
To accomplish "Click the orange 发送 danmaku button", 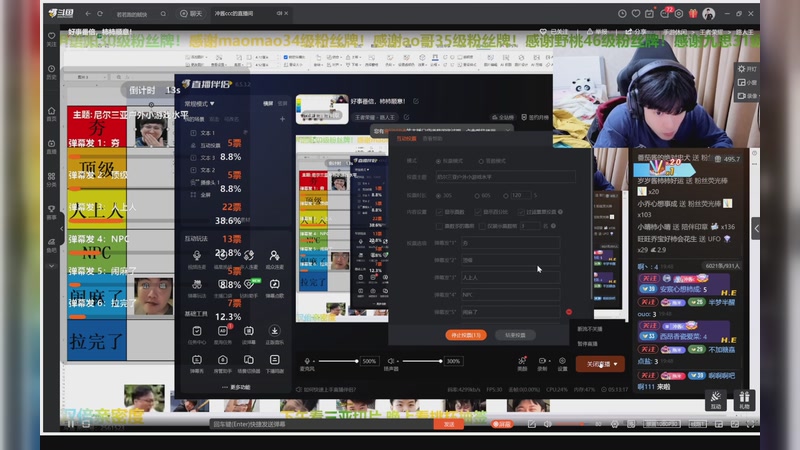I will [449, 424].
